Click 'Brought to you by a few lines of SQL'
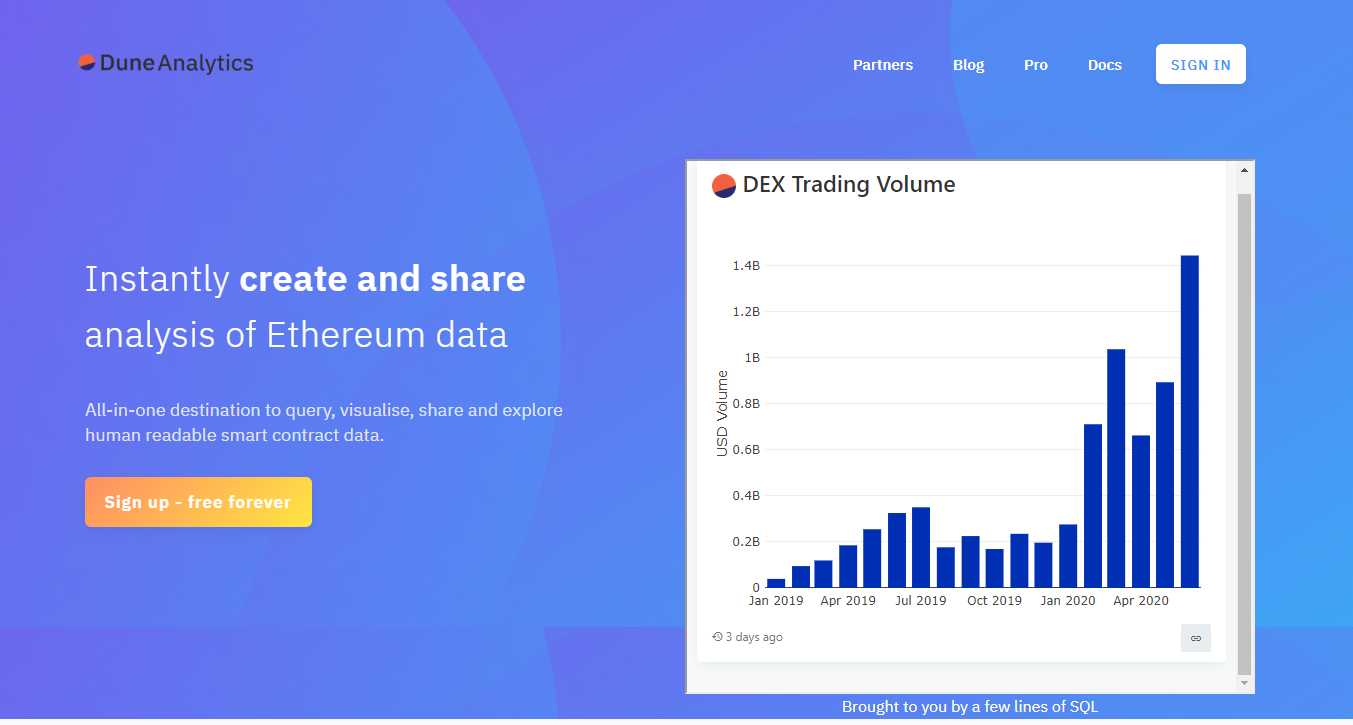Viewport: 1353px width, 725px height. 970,707
